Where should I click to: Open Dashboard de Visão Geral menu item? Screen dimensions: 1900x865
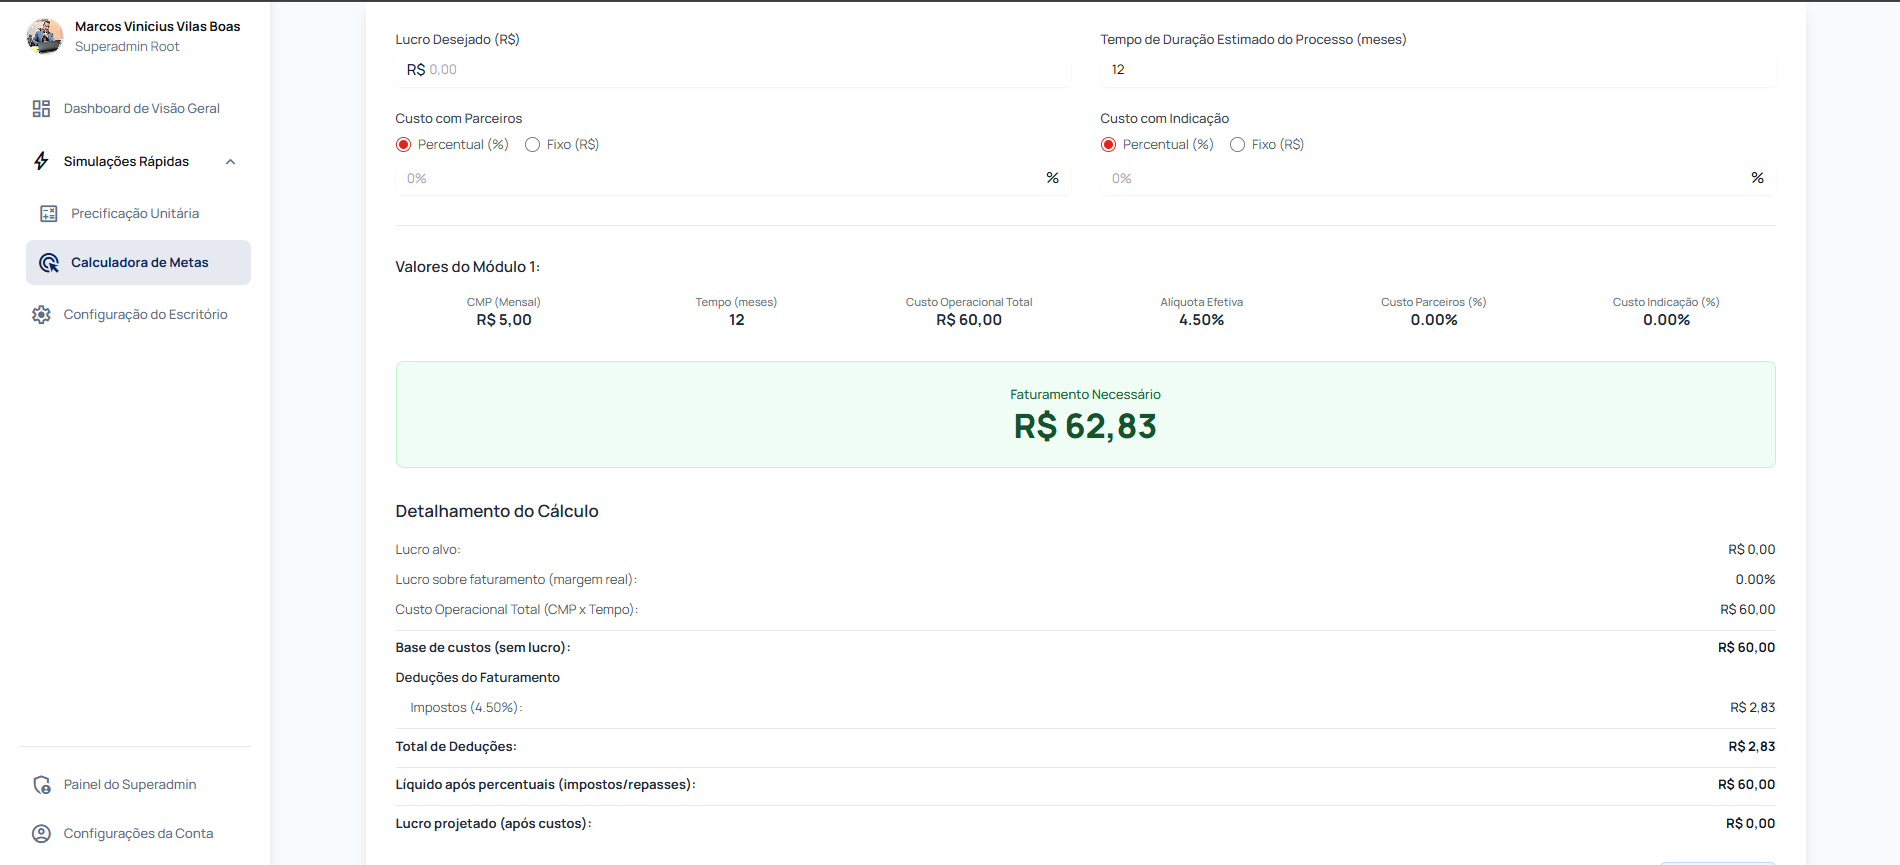tap(141, 109)
